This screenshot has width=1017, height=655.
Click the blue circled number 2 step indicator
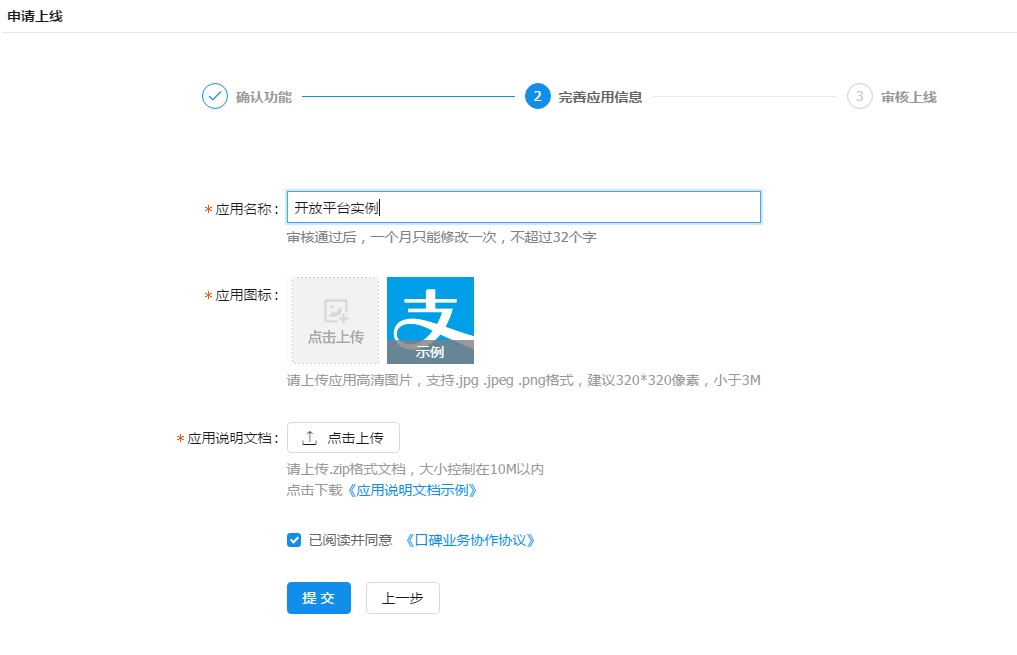[x=538, y=97]
